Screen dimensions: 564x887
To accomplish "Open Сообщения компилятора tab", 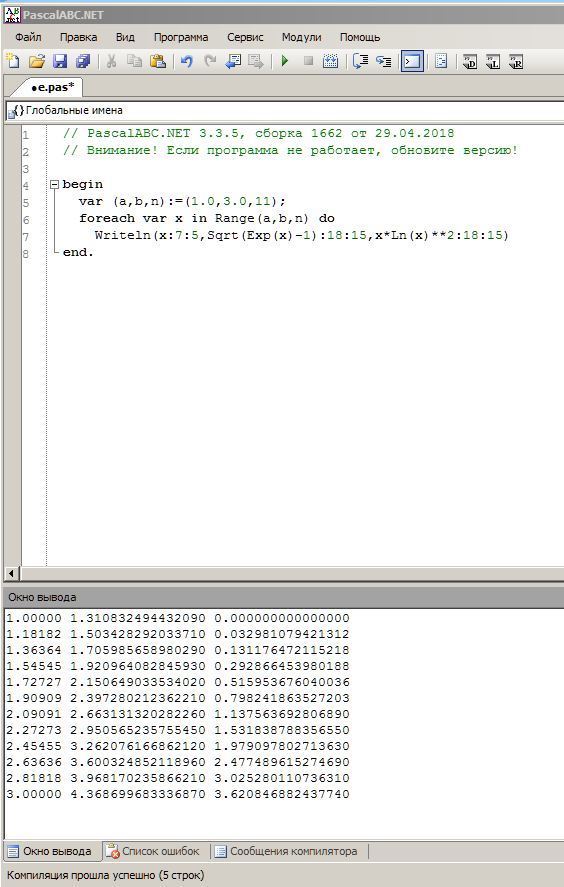I will coord(287,851).
